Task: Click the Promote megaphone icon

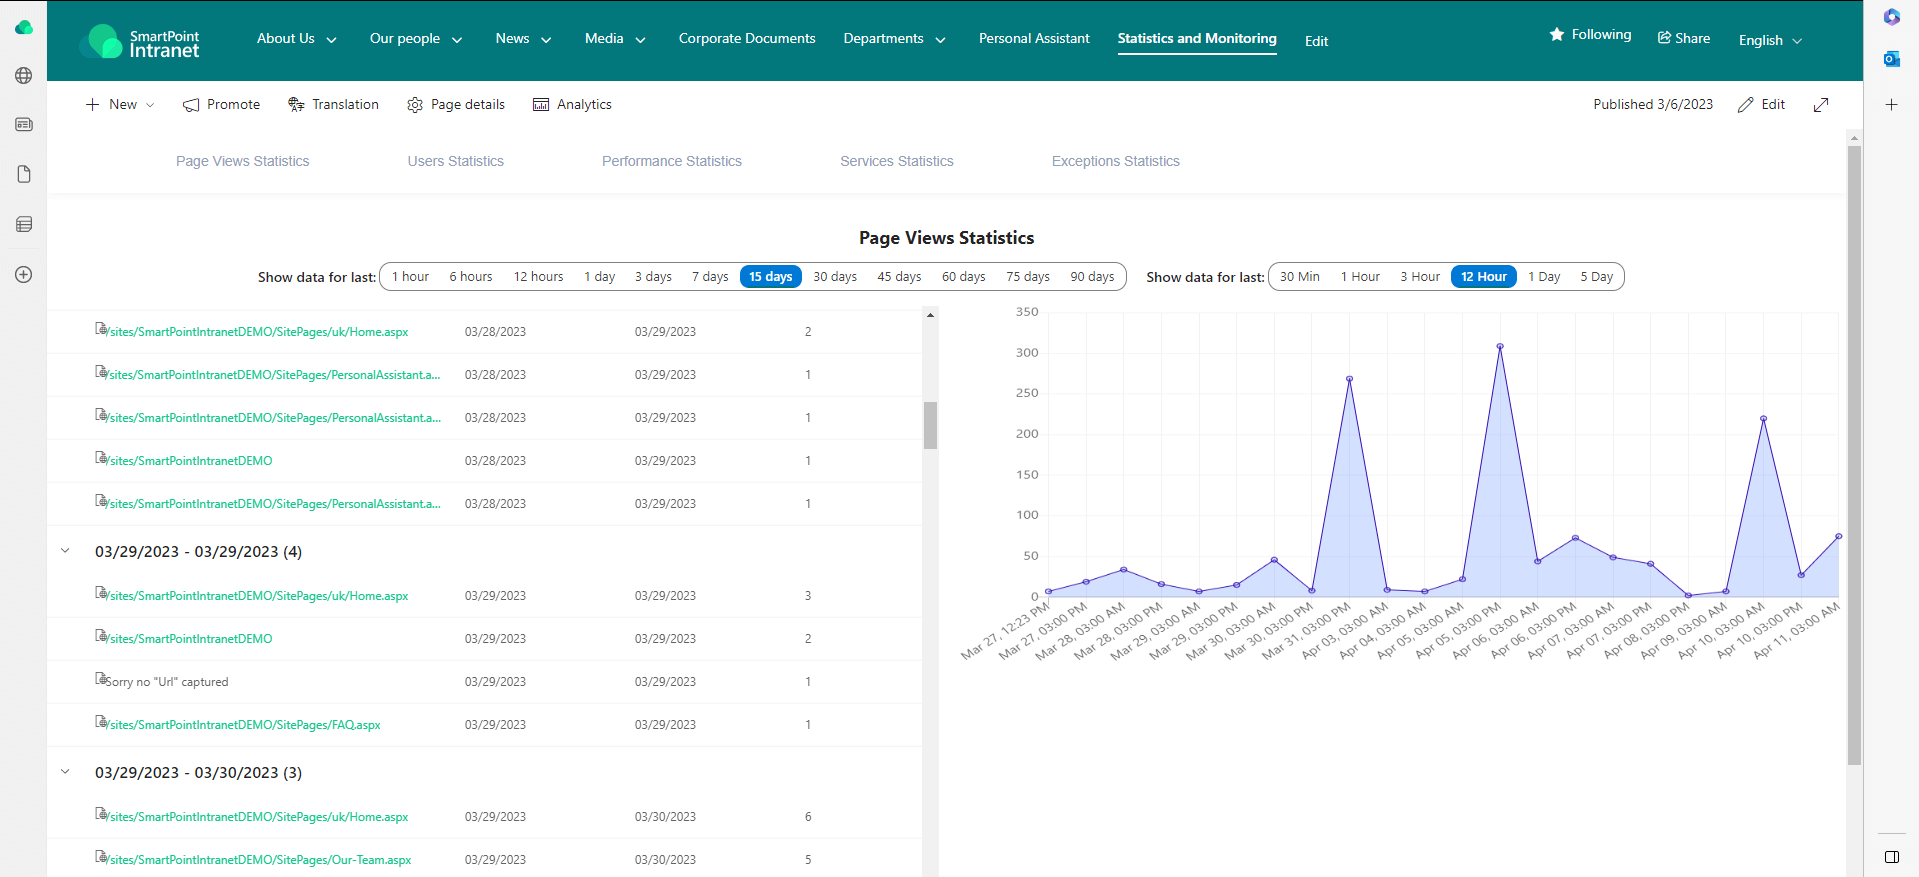Action: (x=191, y=105)
